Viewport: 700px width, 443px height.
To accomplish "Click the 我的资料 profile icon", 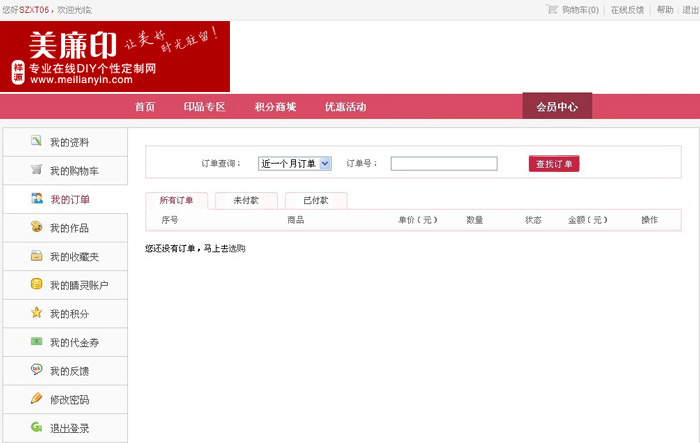I will 36,141.
